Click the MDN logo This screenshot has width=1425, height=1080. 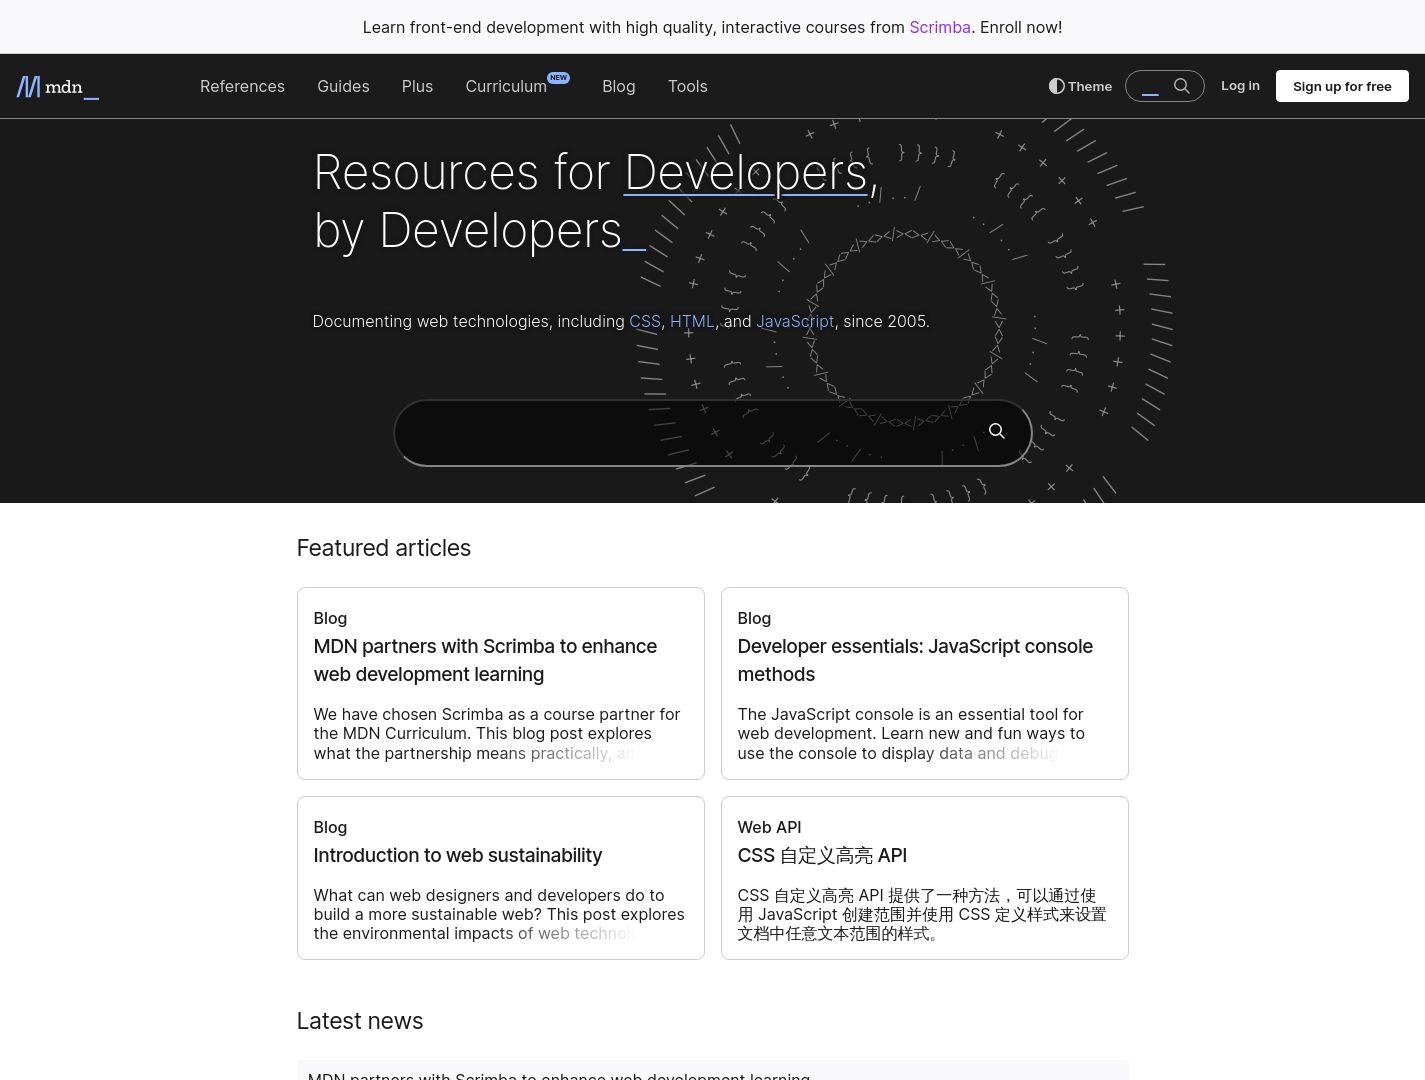point(58,87)
